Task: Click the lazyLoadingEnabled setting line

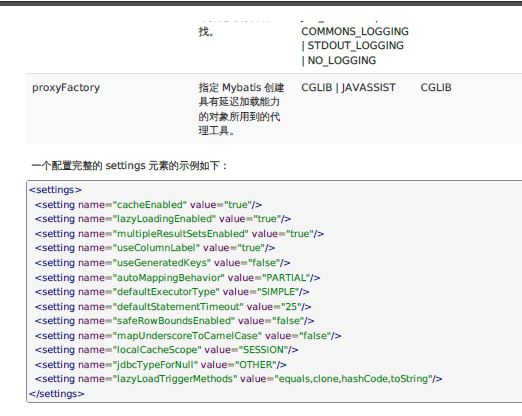Action: click(x=163, y=219)
